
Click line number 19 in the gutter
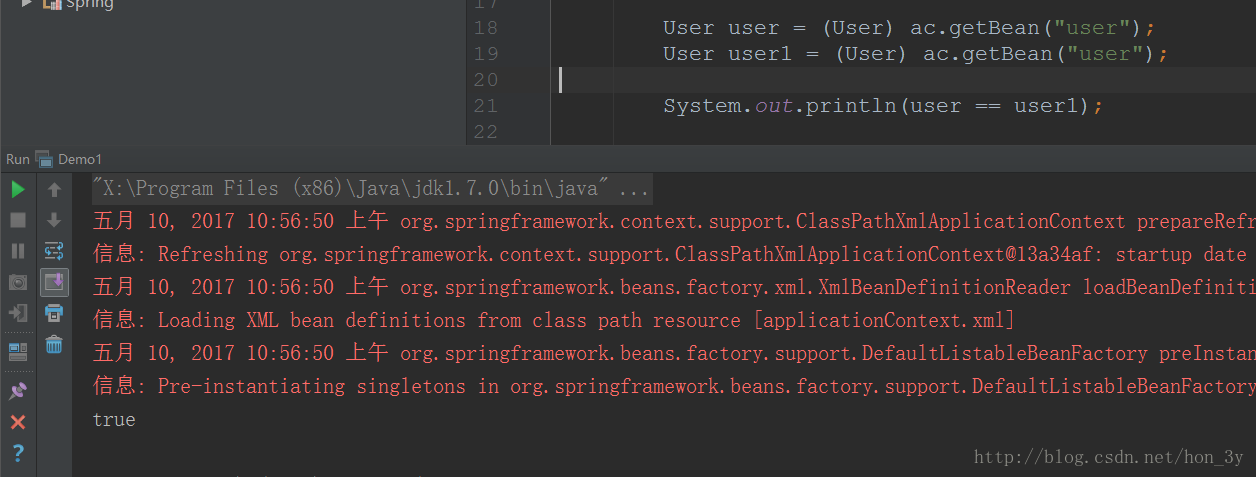[x=486, y=54]
